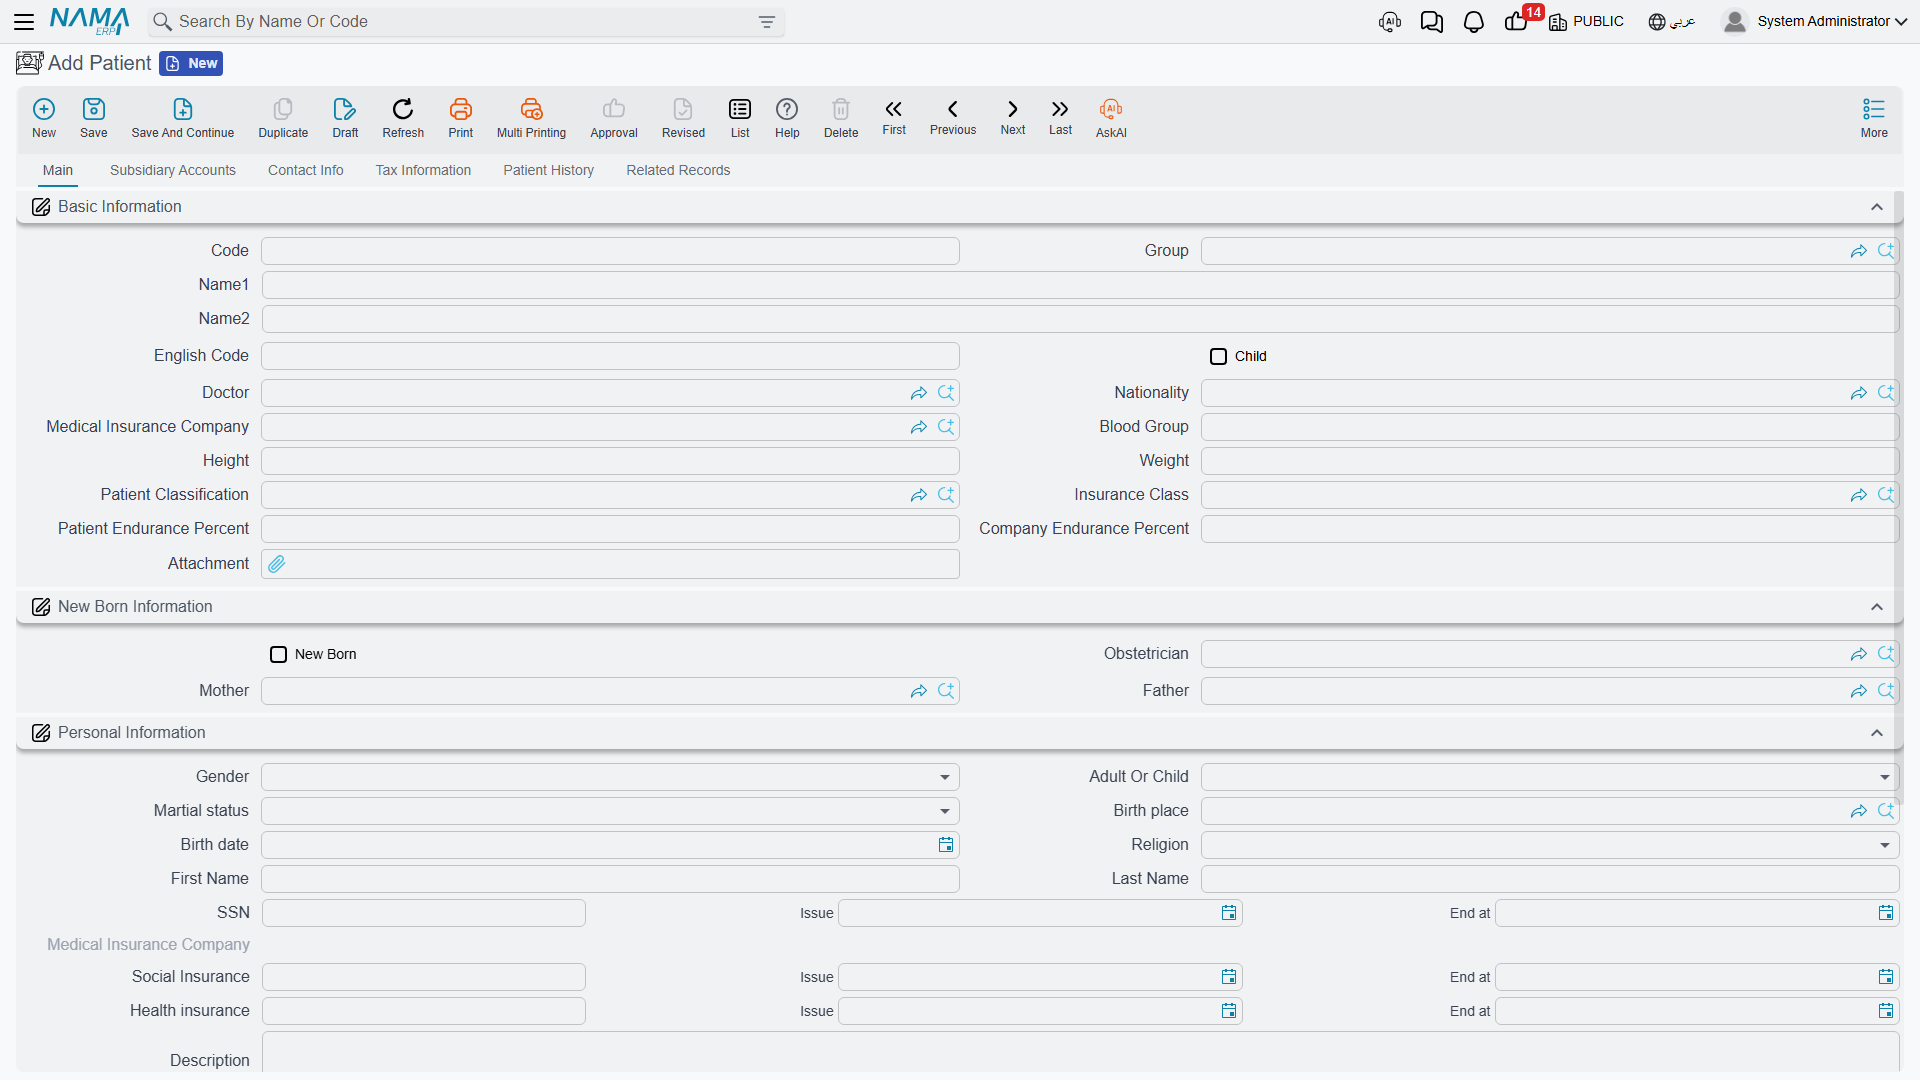
Task: Open System Administrator user menu
Action: coord(1814,21)
